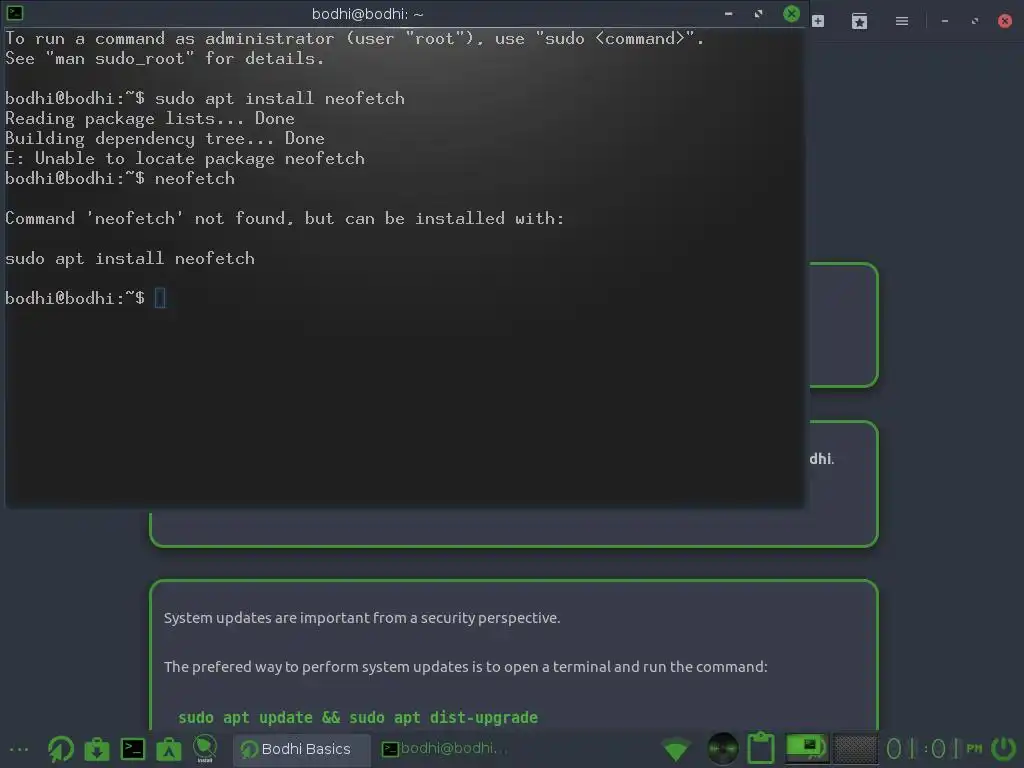Minimize the terminal window
The width and height of the screenshot is (1024, 768).
coord(729,14)
